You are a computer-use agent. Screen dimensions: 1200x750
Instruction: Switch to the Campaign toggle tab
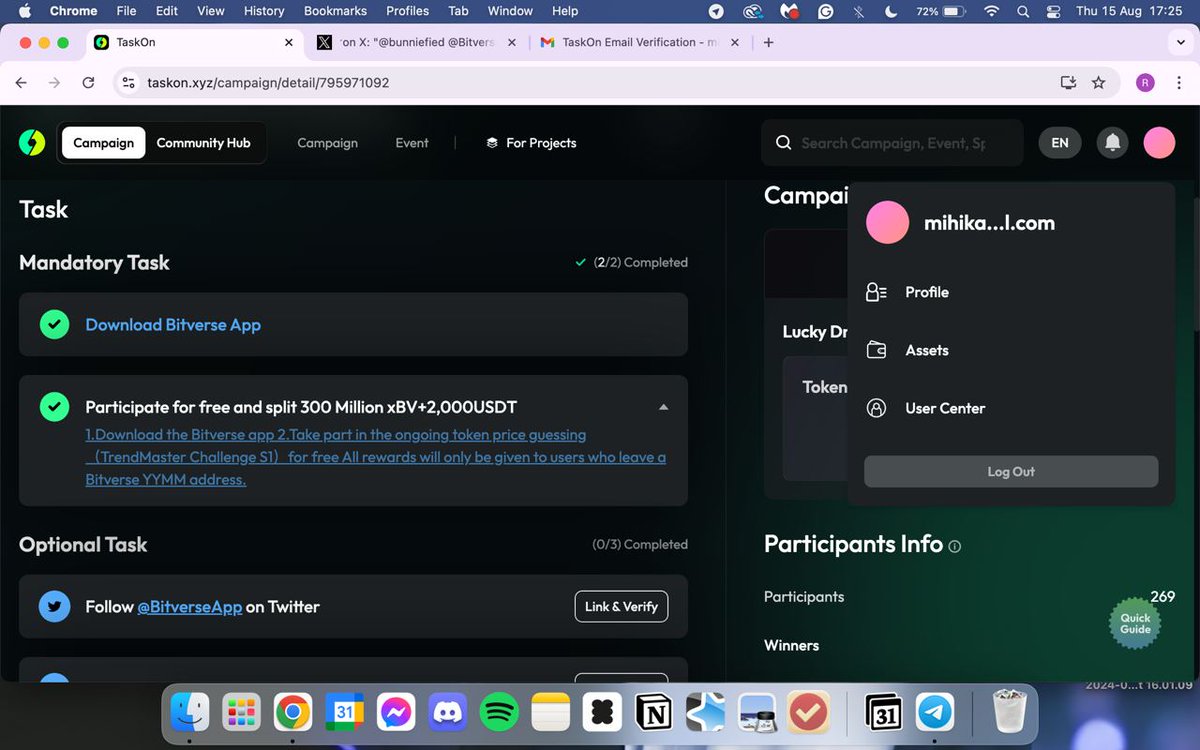click(x=103, y=143)
